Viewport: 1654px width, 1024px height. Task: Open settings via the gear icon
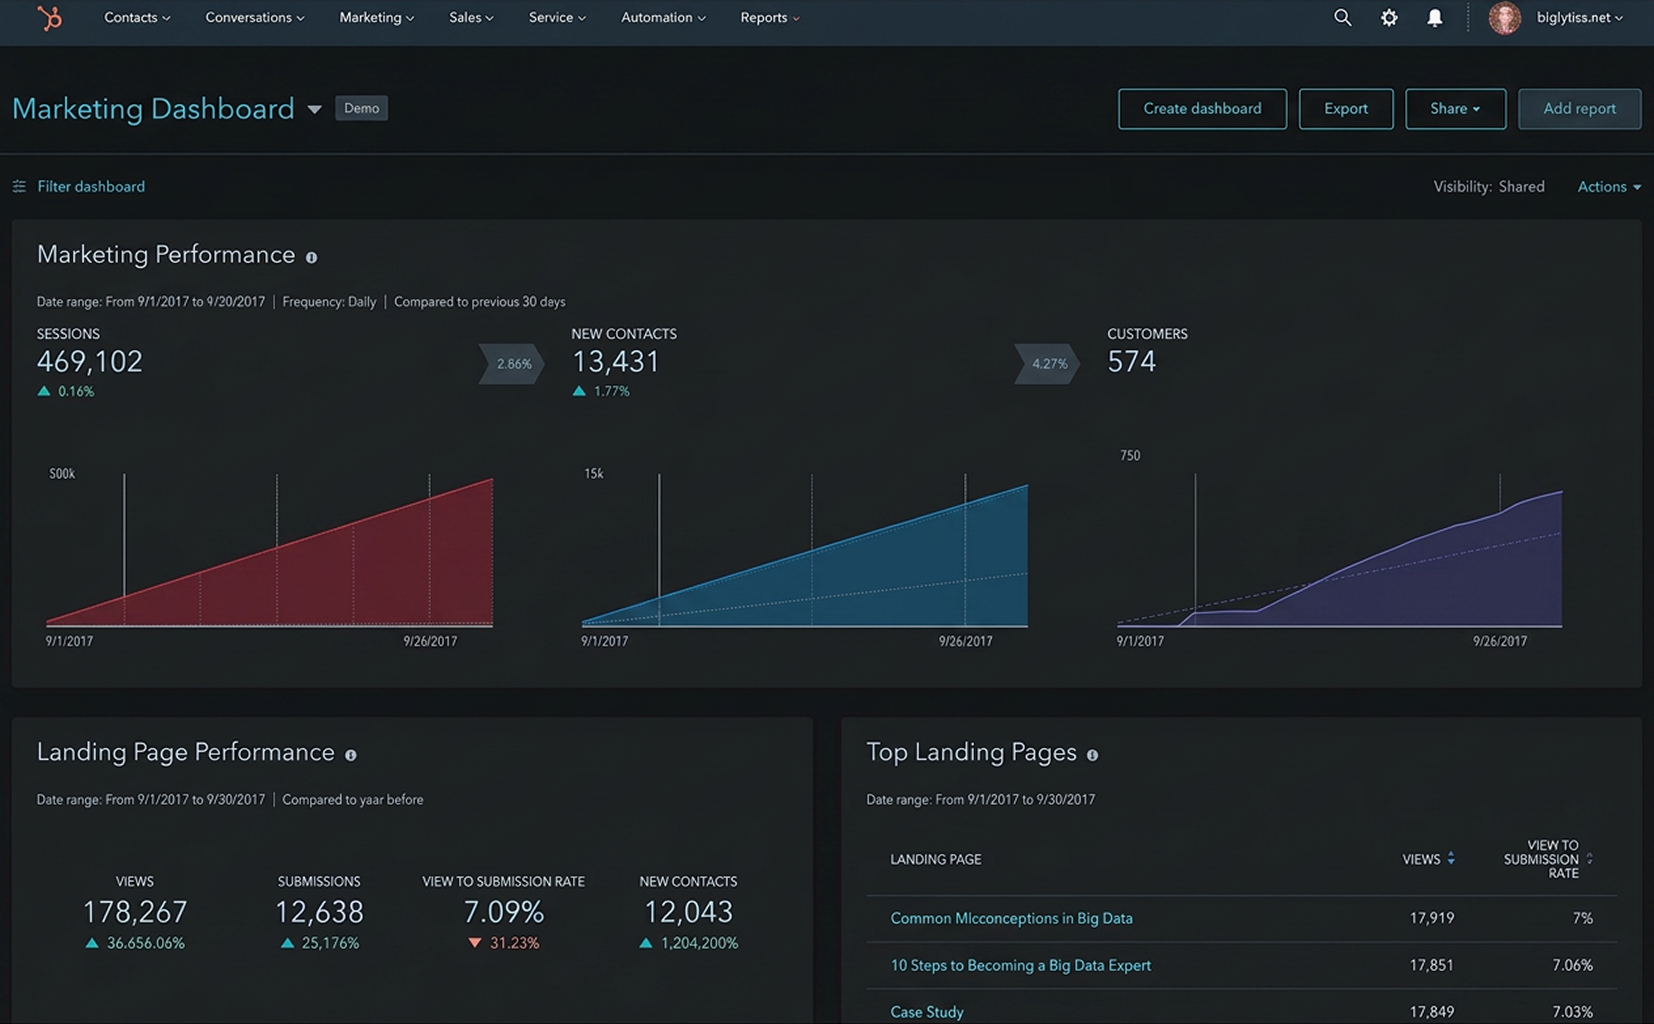pos(1389,18)
